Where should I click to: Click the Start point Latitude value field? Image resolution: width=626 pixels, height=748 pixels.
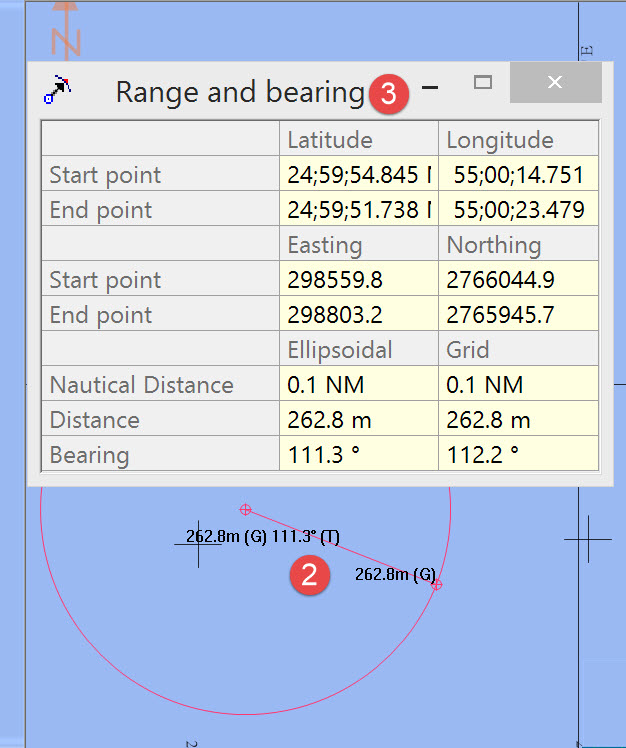(x=358, y=175)
